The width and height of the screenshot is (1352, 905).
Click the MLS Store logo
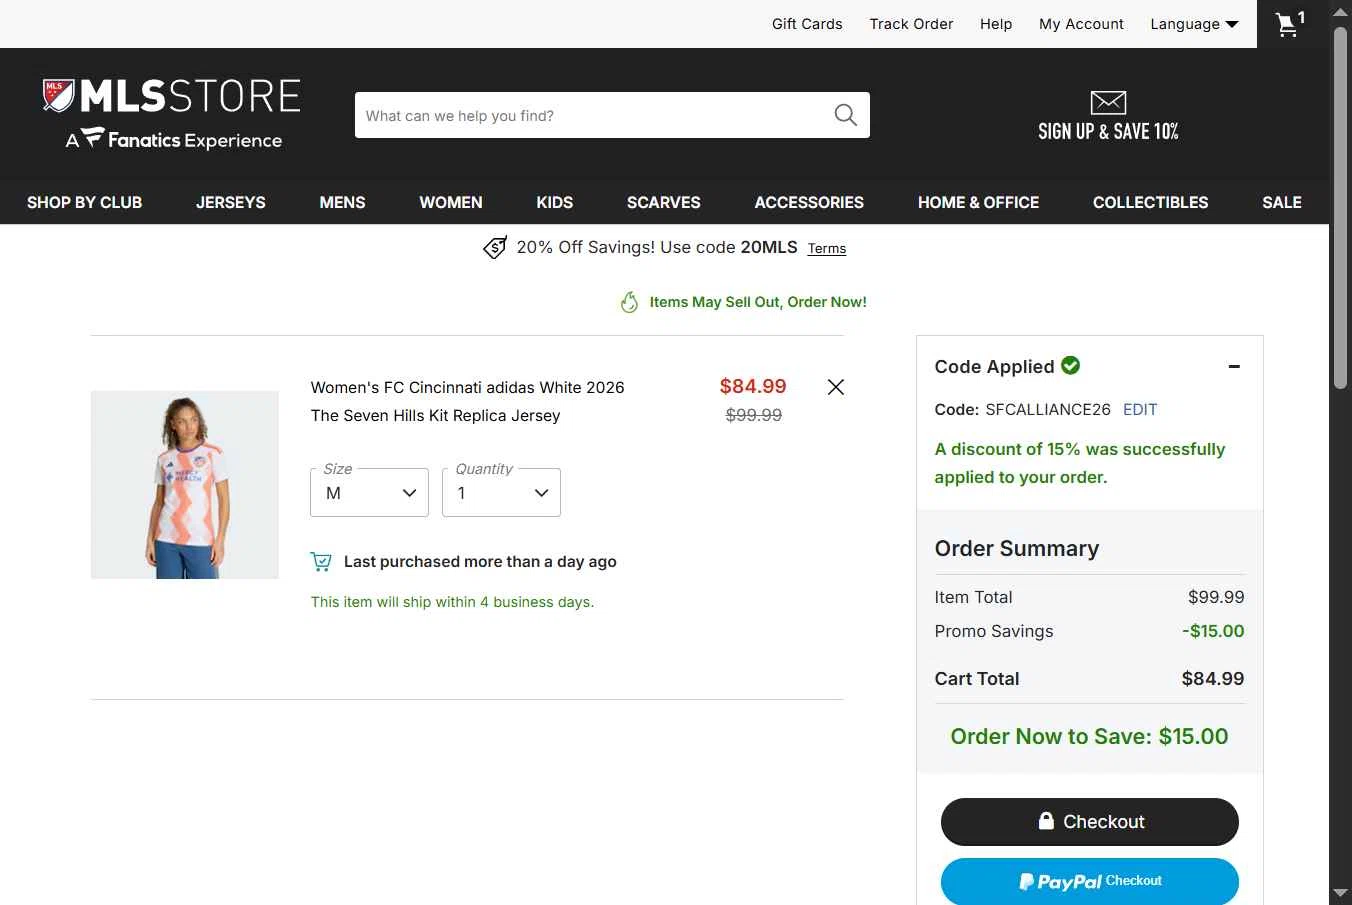point(172,114)
